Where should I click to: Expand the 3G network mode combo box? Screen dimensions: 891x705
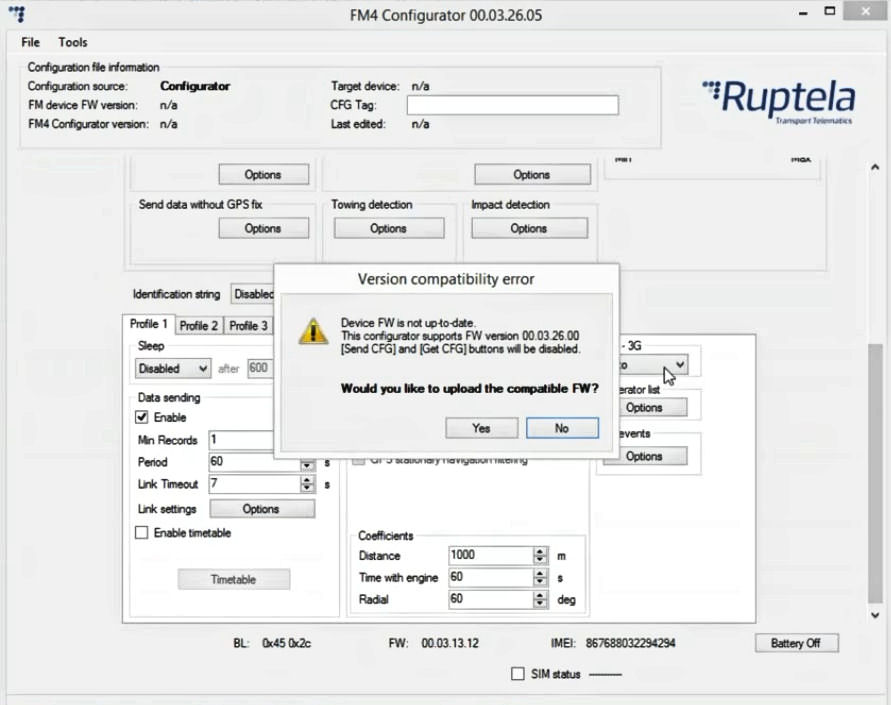pyautogui.click(x=679, y=363)
